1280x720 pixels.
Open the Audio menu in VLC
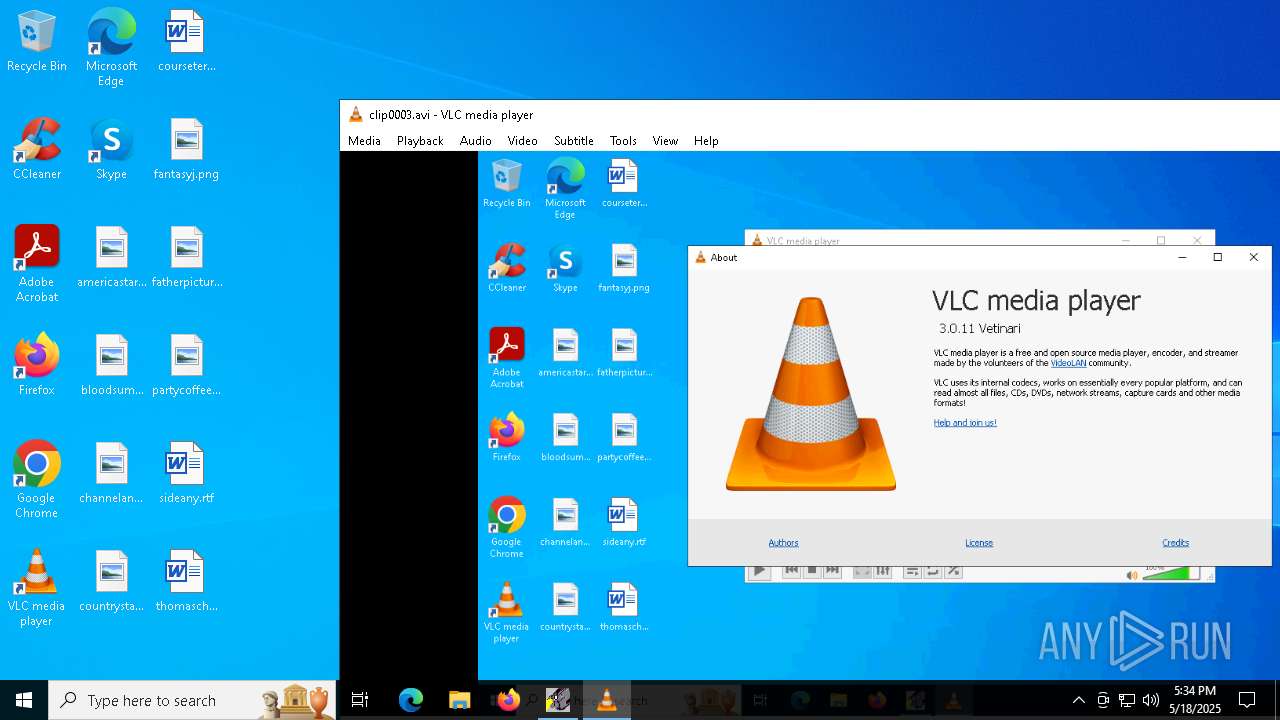tap(476, 141)
